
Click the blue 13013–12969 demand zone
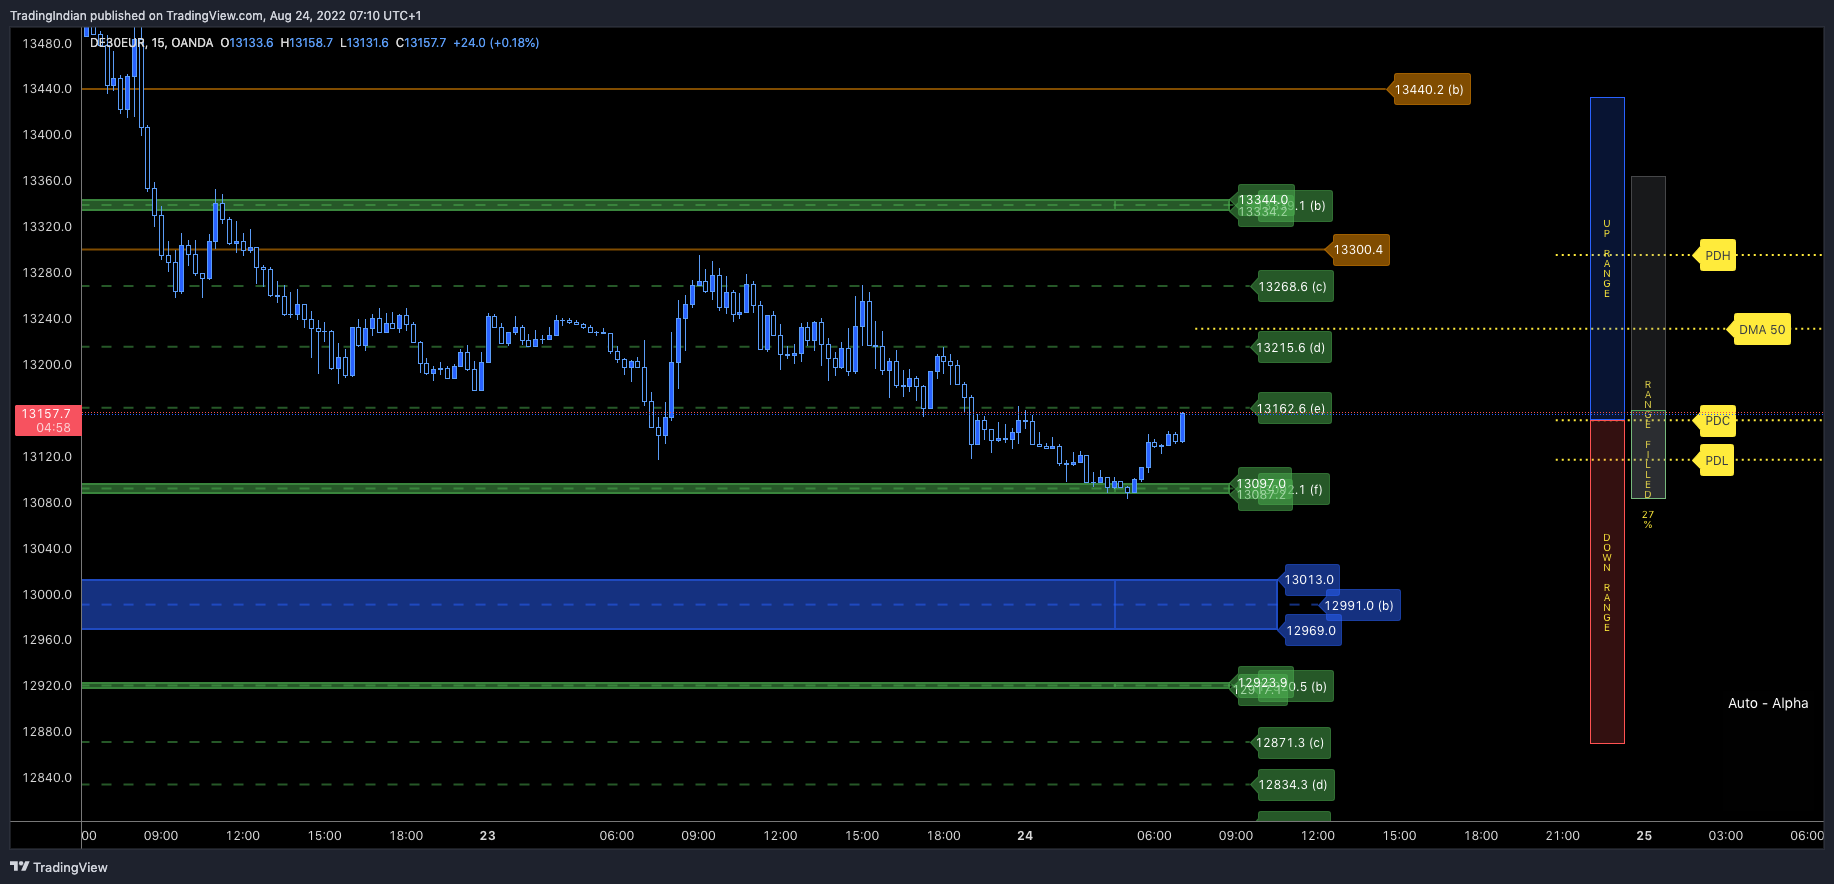pyautogui.click(x=679, y=605)
